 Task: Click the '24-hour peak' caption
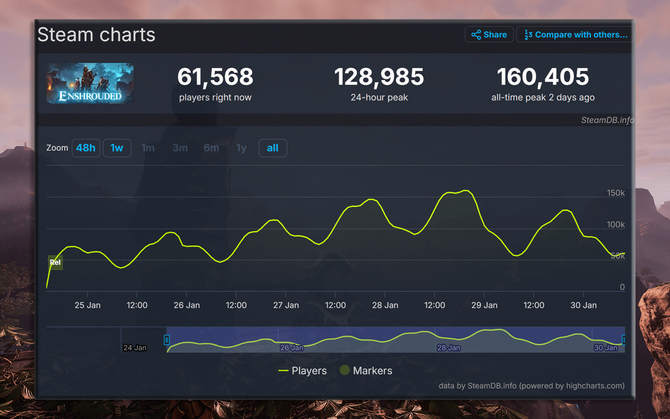click(x=379, y=98)
